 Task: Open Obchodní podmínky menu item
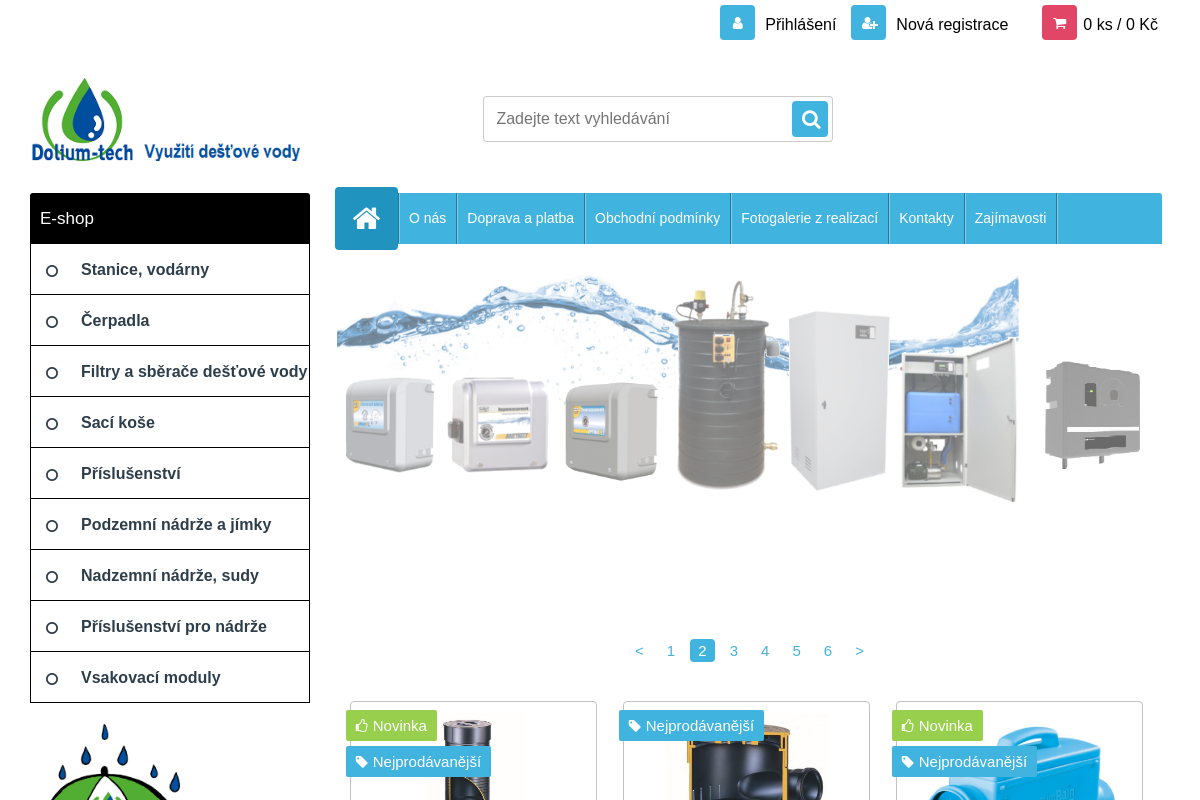pyautogui.click(x=657, y=218)
